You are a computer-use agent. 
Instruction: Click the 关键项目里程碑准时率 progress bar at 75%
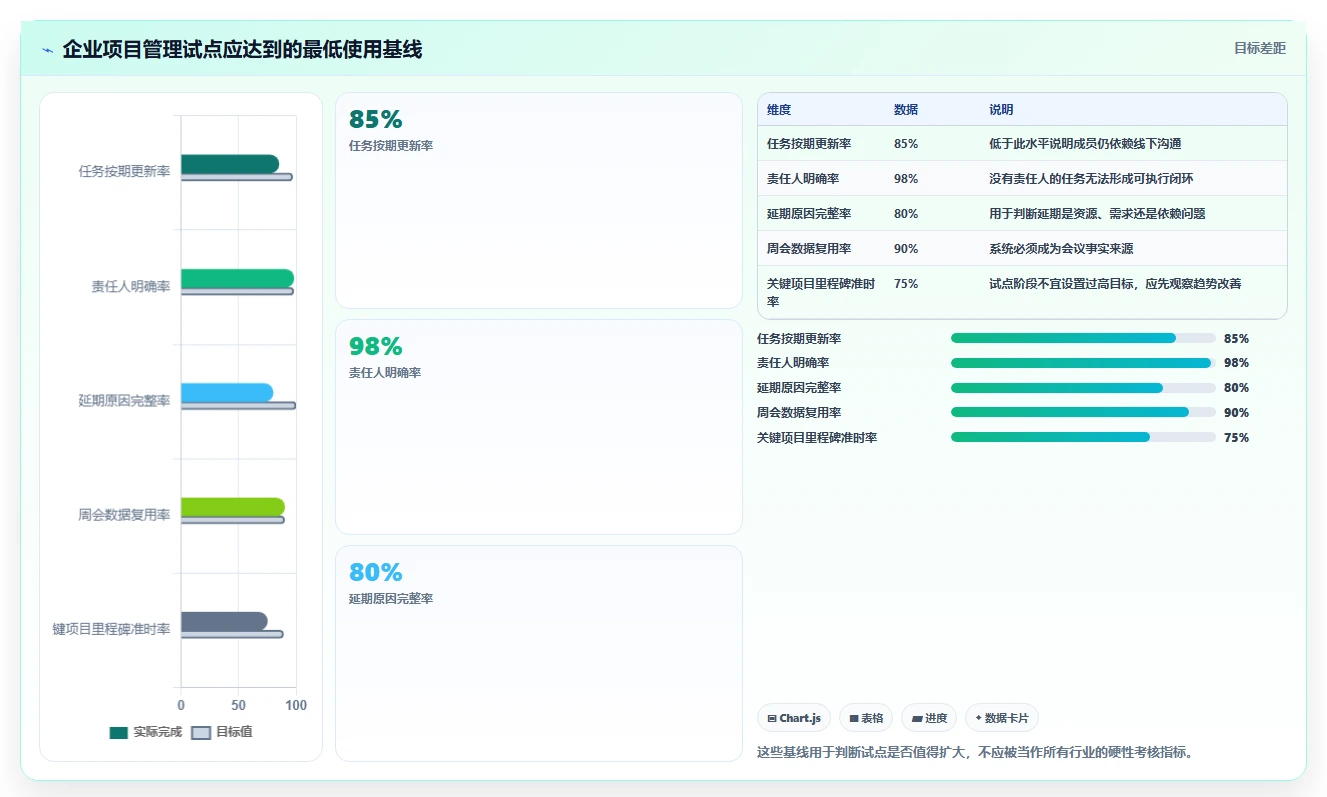coord(1083,437)
